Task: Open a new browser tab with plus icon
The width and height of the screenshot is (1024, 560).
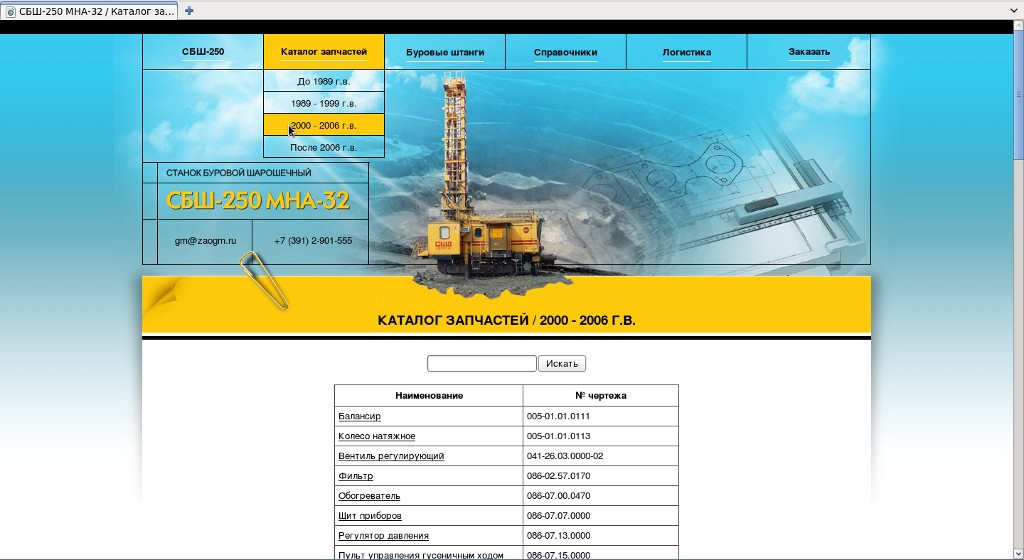Action: click(190, 10)
